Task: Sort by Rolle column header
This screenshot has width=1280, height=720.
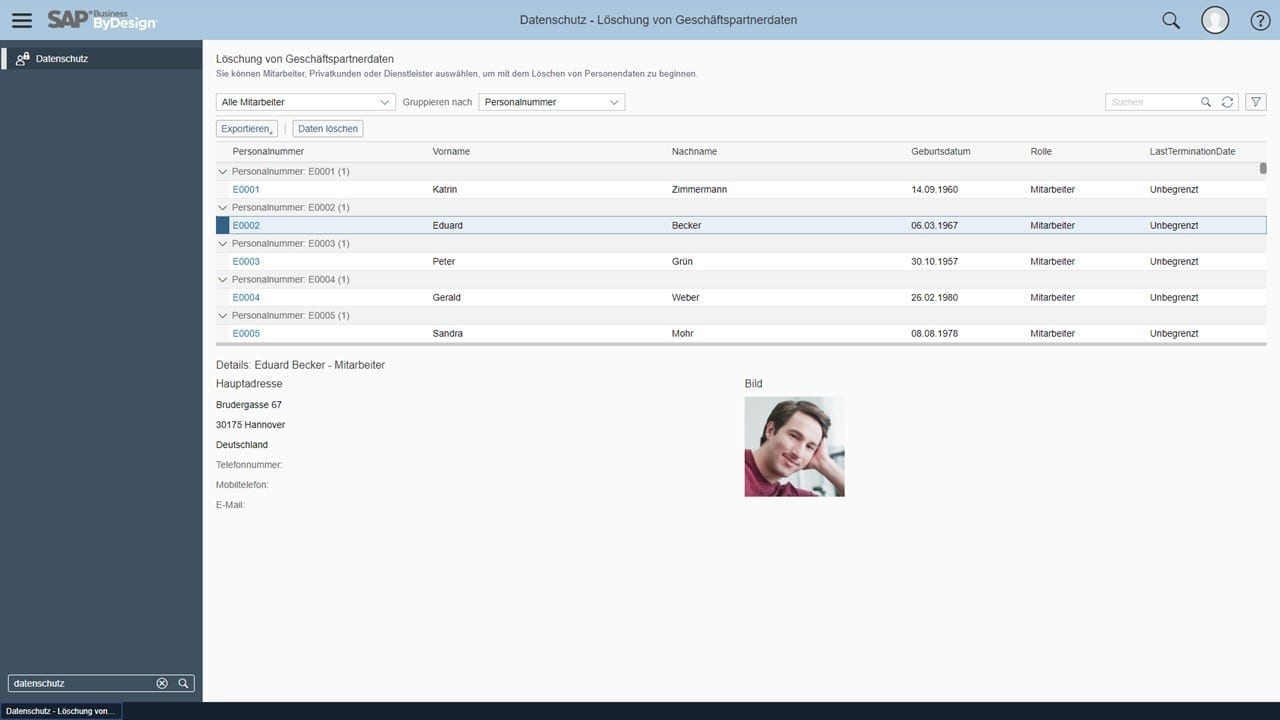Action: pos(1041,152)
